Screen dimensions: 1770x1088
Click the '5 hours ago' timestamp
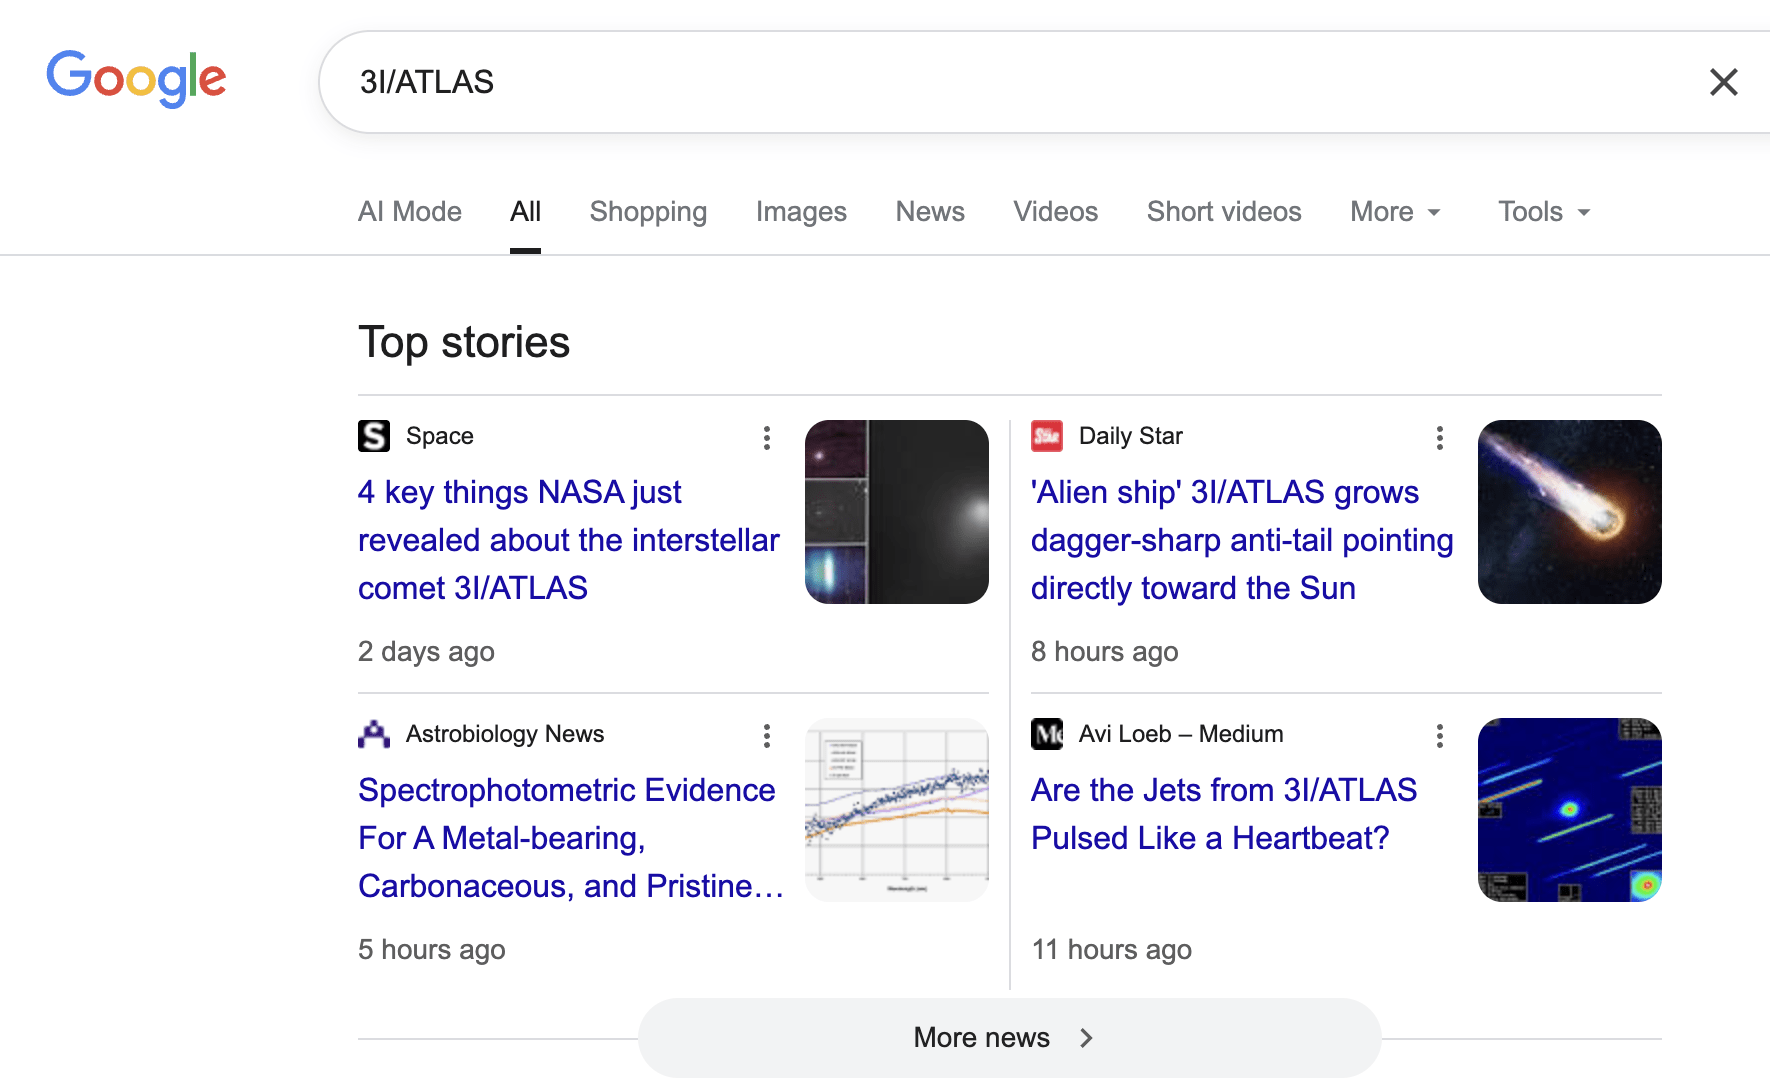point(432,950)
